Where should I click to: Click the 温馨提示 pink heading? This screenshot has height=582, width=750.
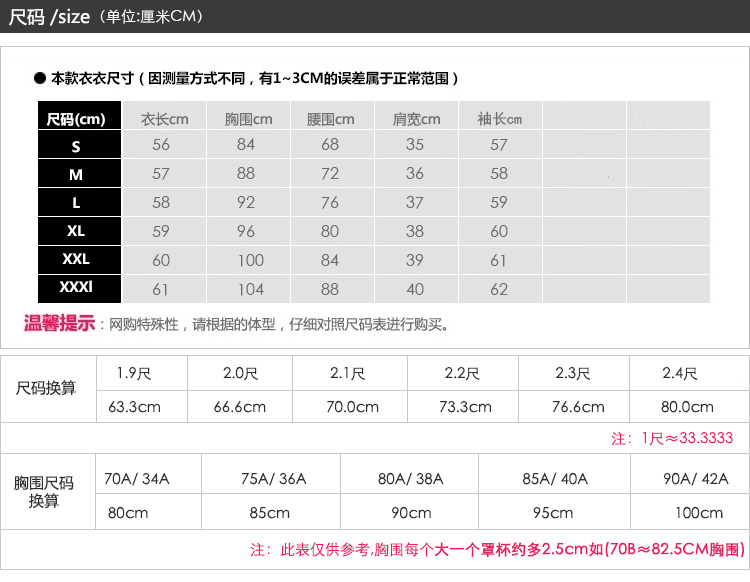pyautogui.click(x=60, y=324)
